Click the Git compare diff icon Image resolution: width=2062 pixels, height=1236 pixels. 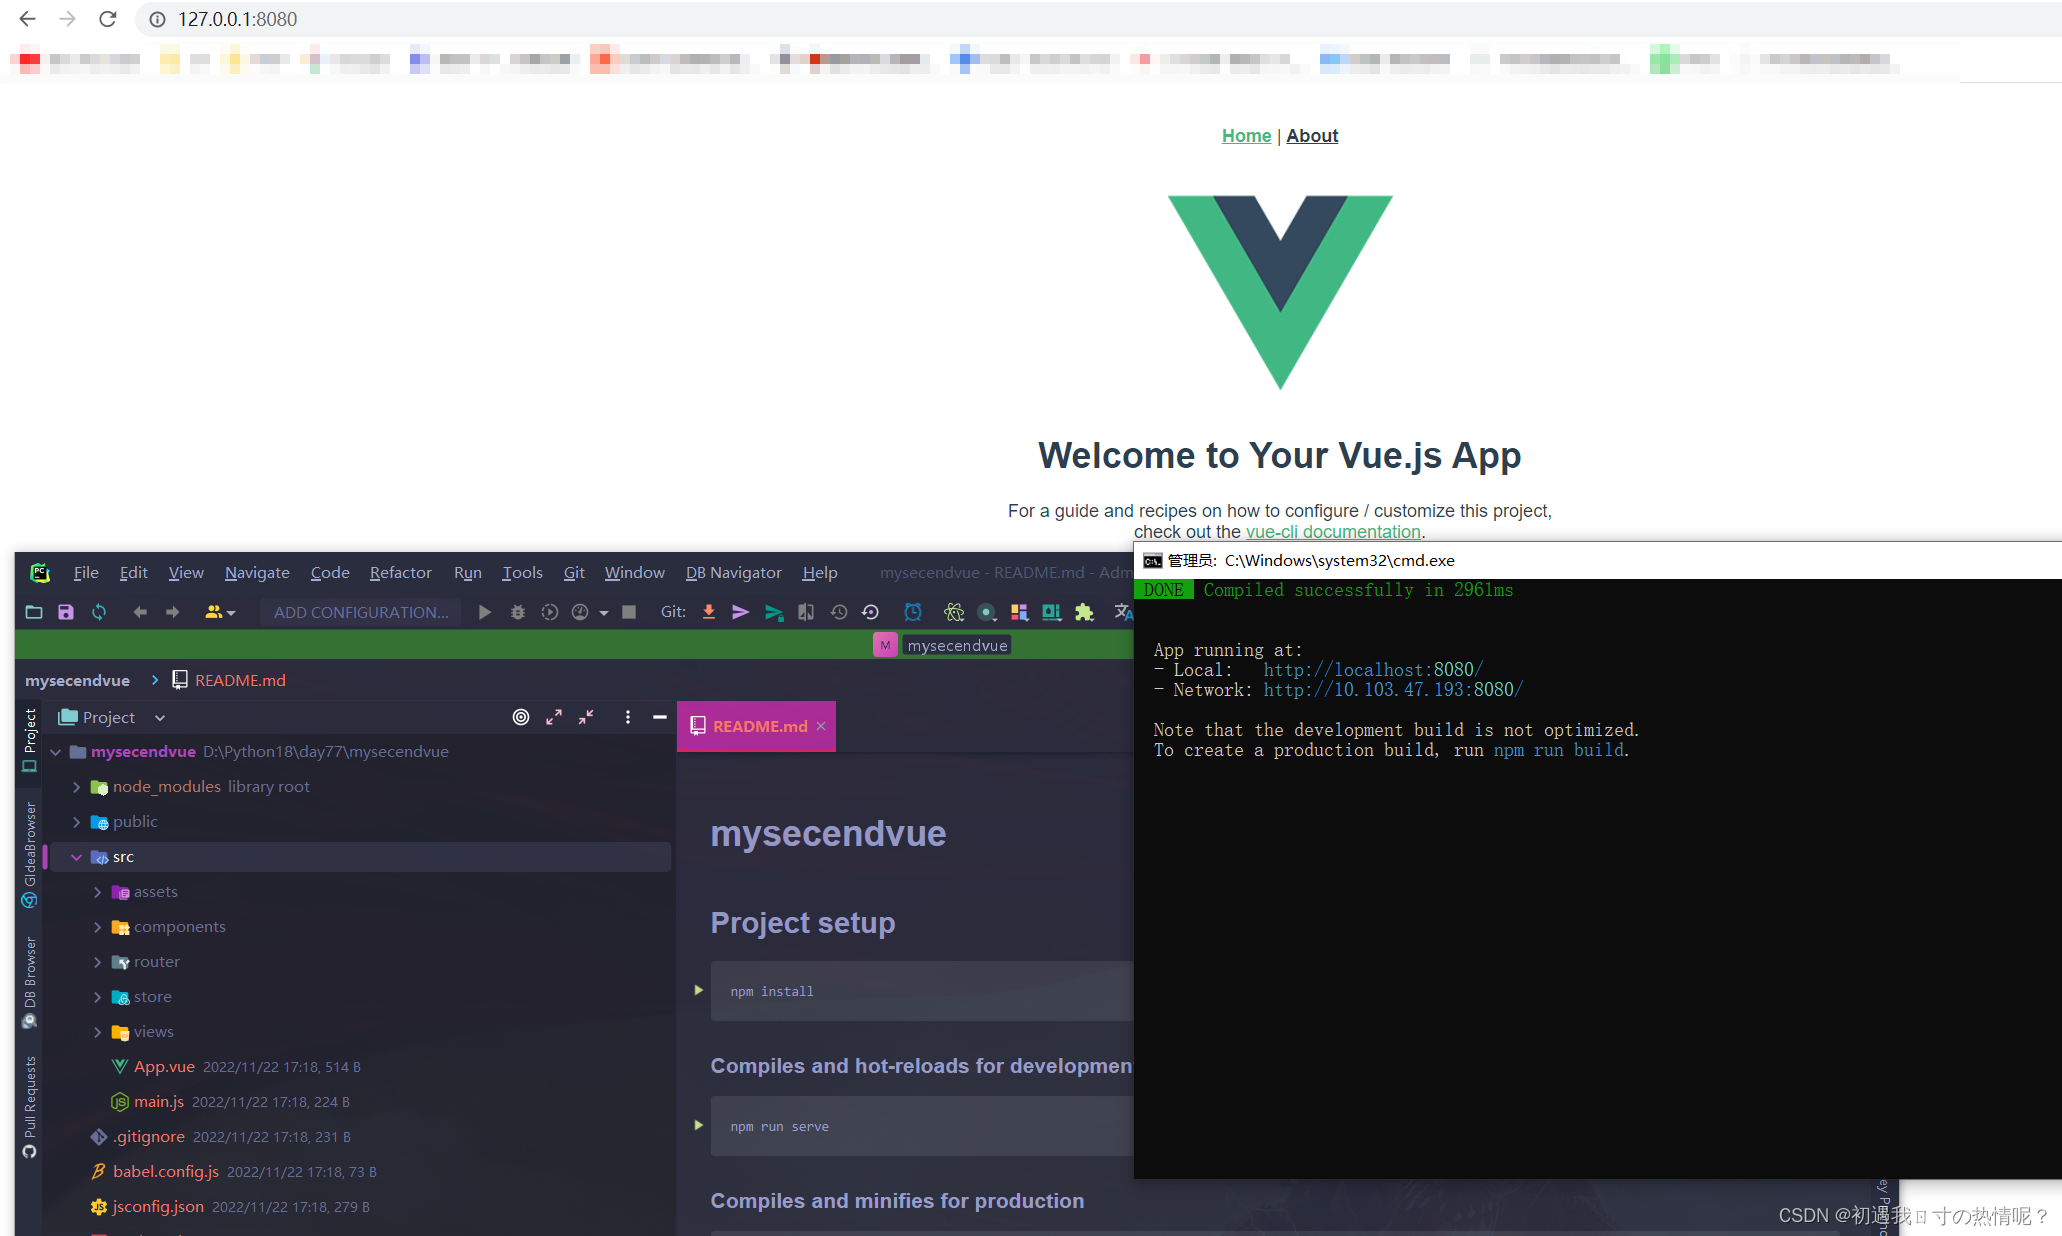coord(806,612)
